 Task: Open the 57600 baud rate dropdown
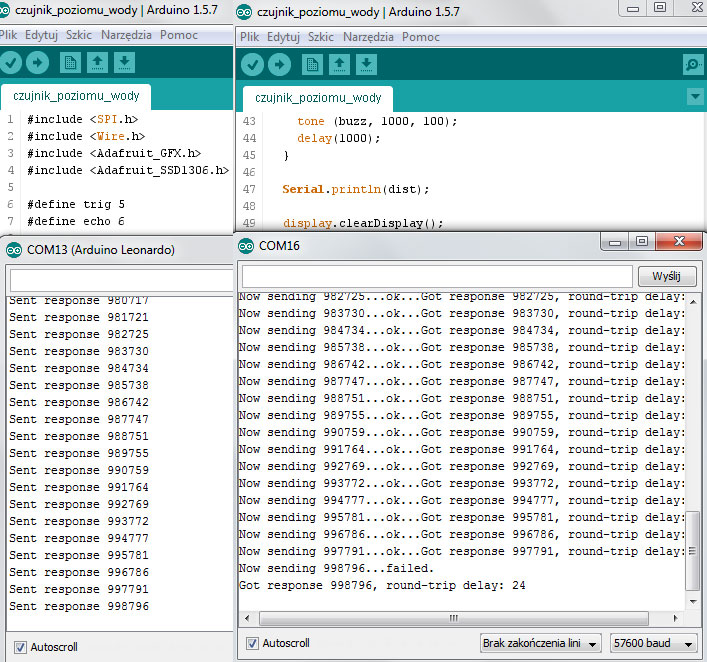pos(654,643)
